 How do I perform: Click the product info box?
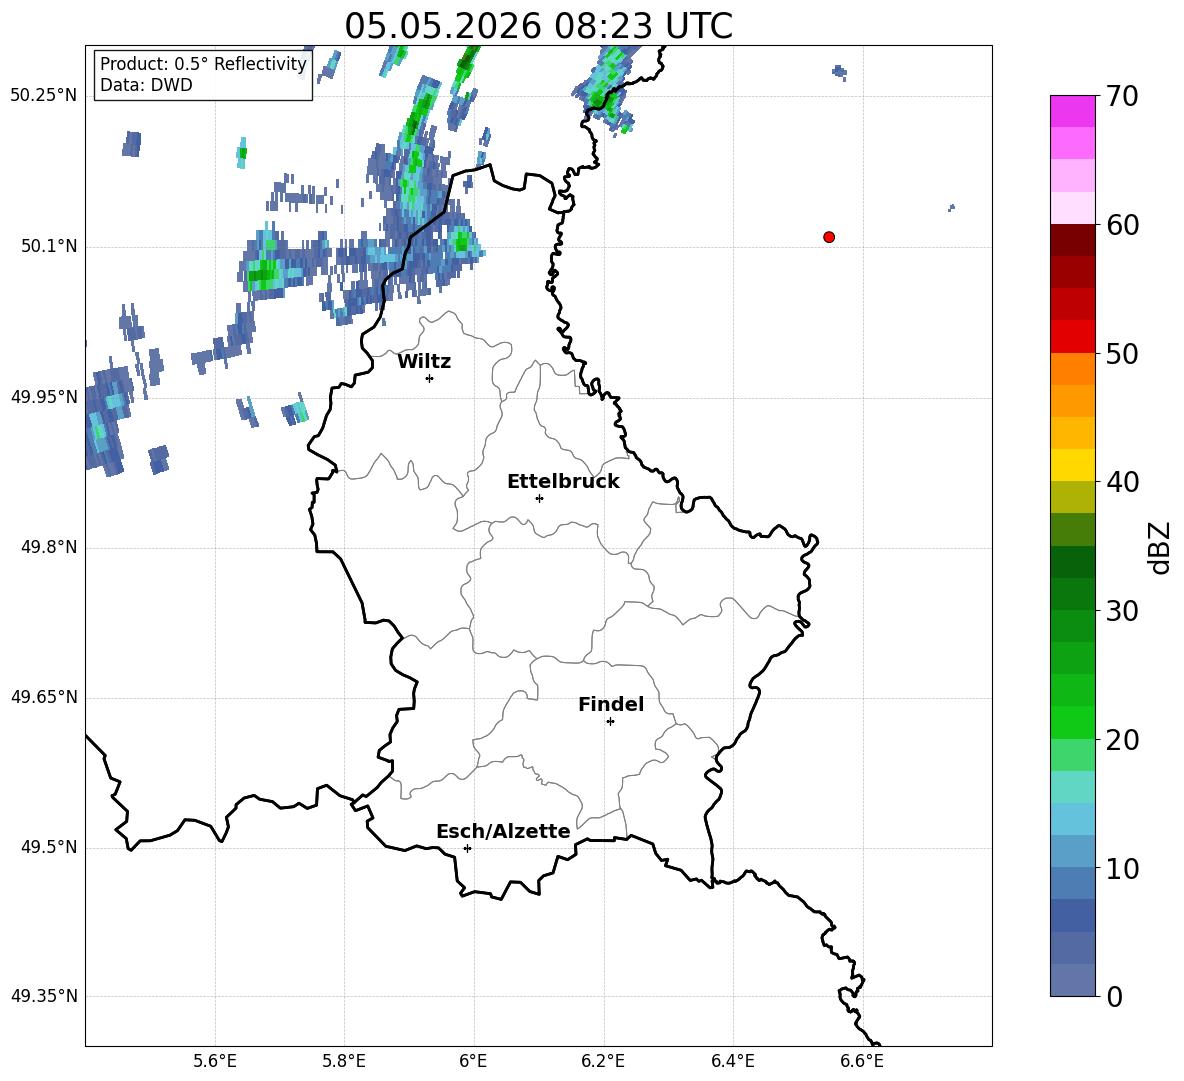pos(203,74)
